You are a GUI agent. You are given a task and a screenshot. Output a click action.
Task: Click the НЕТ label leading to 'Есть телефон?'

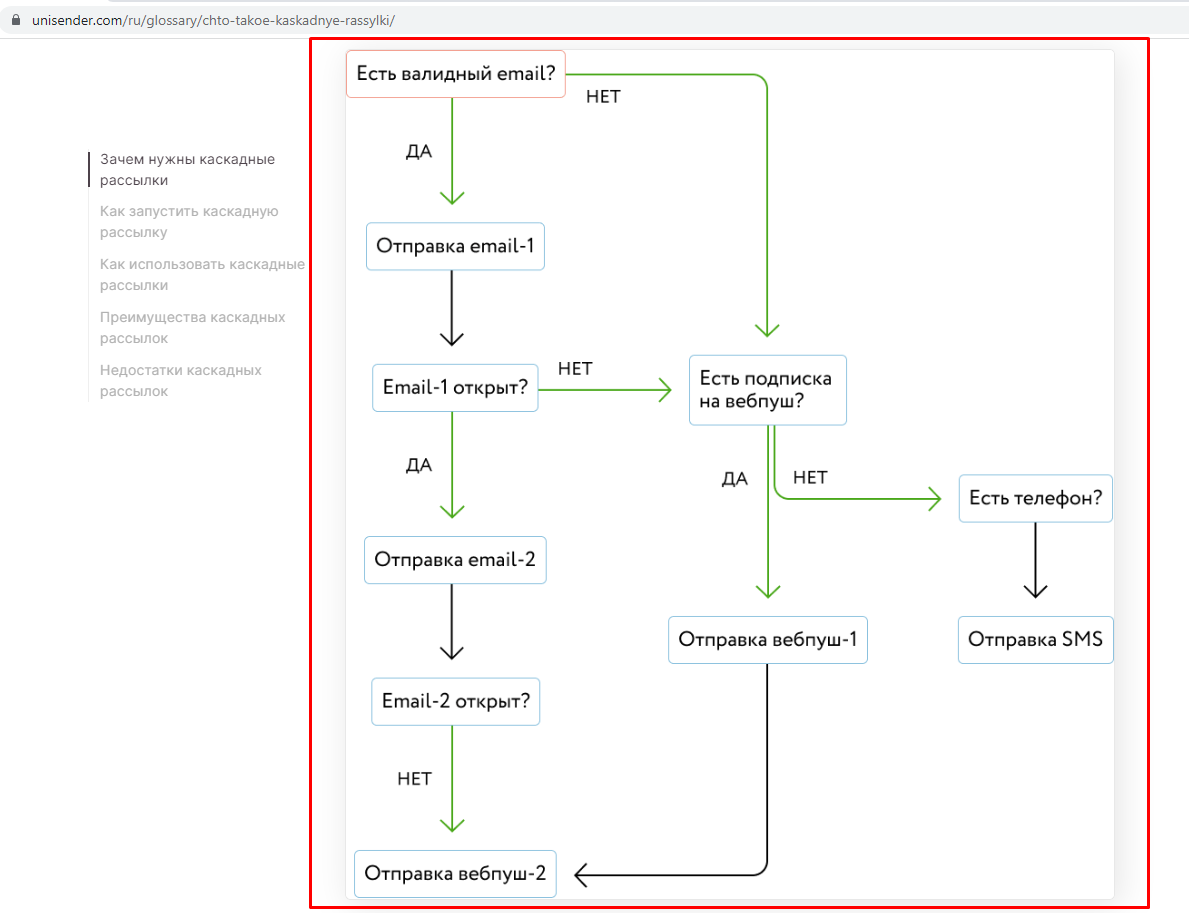tap(810, 478)
